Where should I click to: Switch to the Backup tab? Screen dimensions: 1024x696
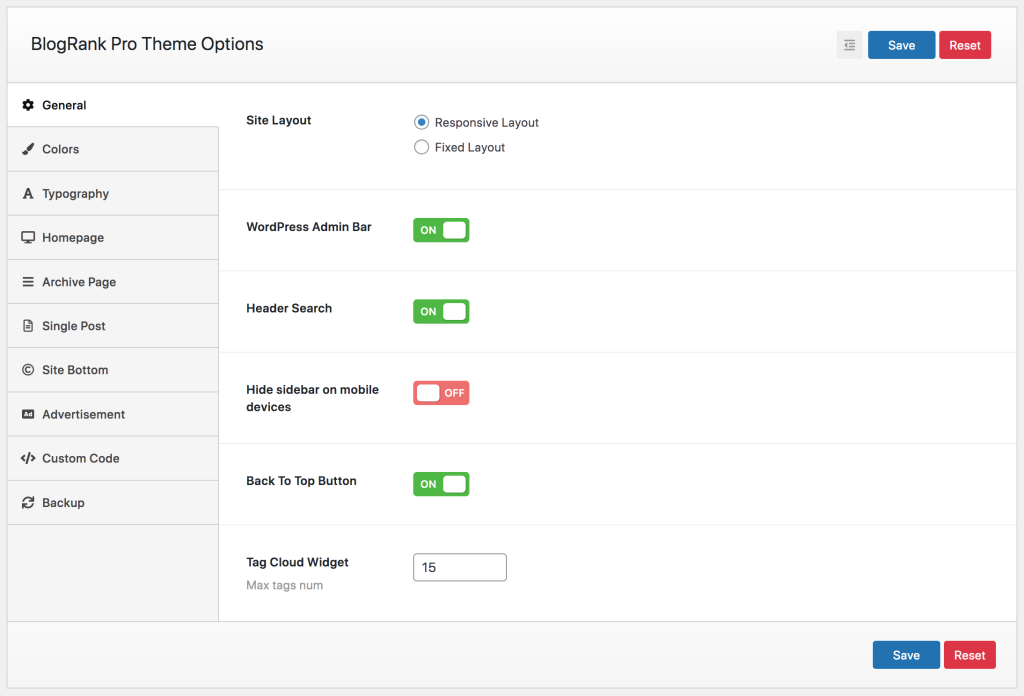pos(113,503)
